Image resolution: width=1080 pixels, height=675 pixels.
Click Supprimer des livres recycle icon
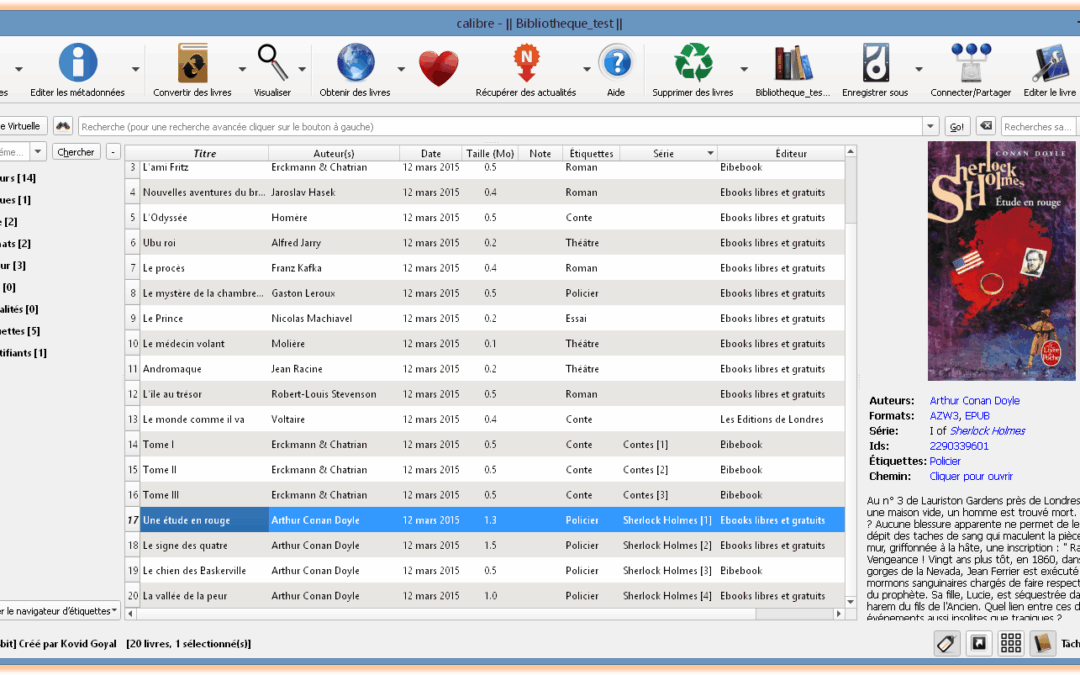coord(693,63)
